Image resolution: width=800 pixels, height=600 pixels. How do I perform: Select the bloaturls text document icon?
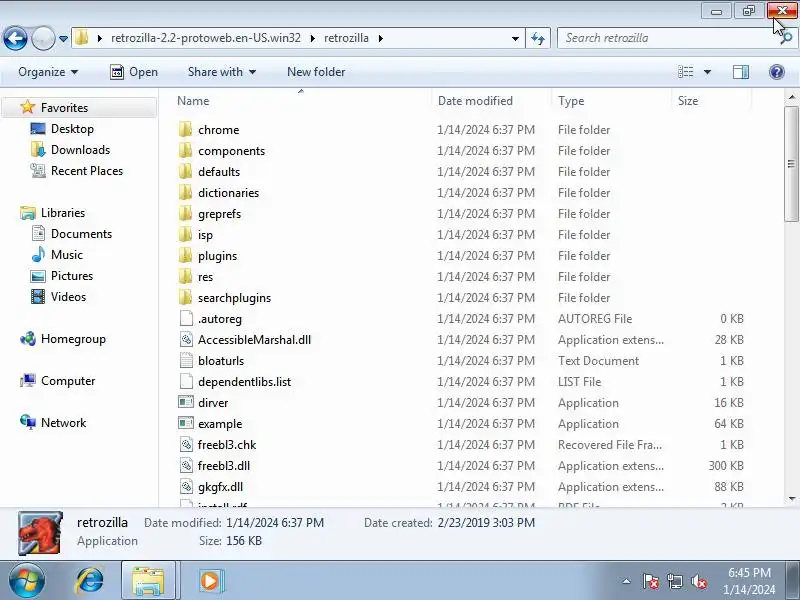[x=186, y=360]
